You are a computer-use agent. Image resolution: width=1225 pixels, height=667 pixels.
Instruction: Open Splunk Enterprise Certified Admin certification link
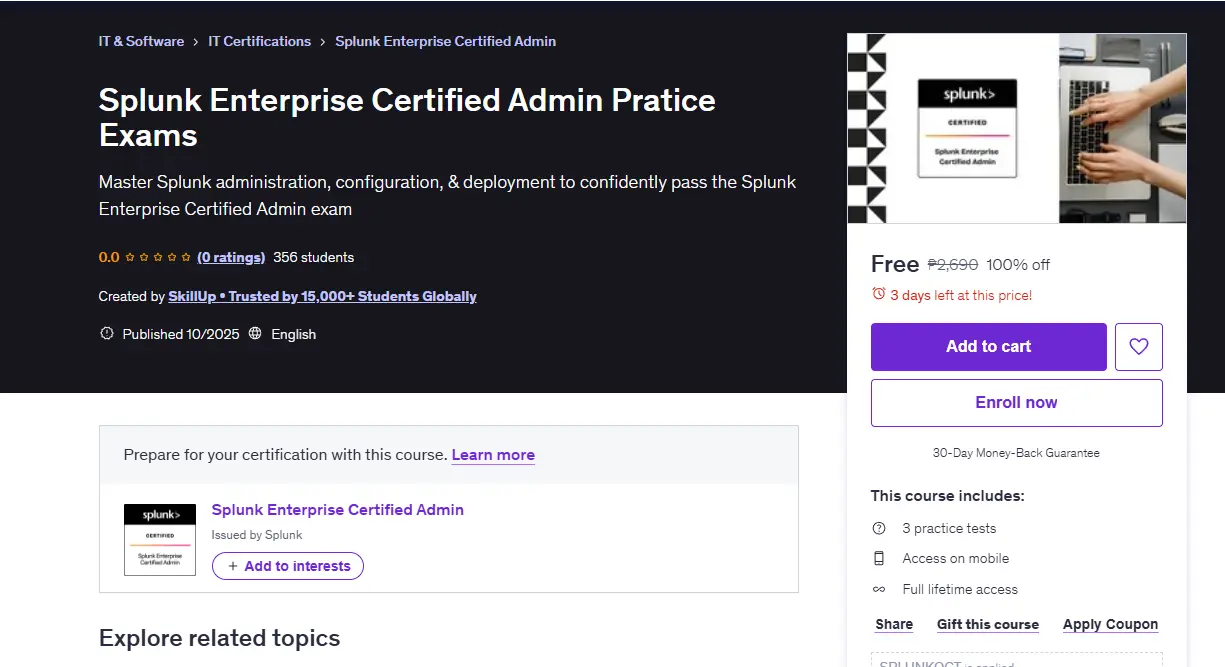pos(338,510)
